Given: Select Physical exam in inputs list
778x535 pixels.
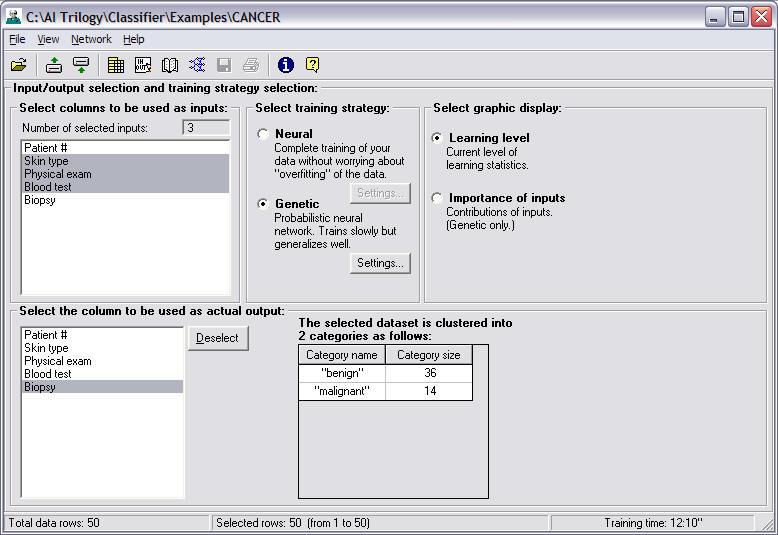Looking at the screenshot, I should coord(126,174).
